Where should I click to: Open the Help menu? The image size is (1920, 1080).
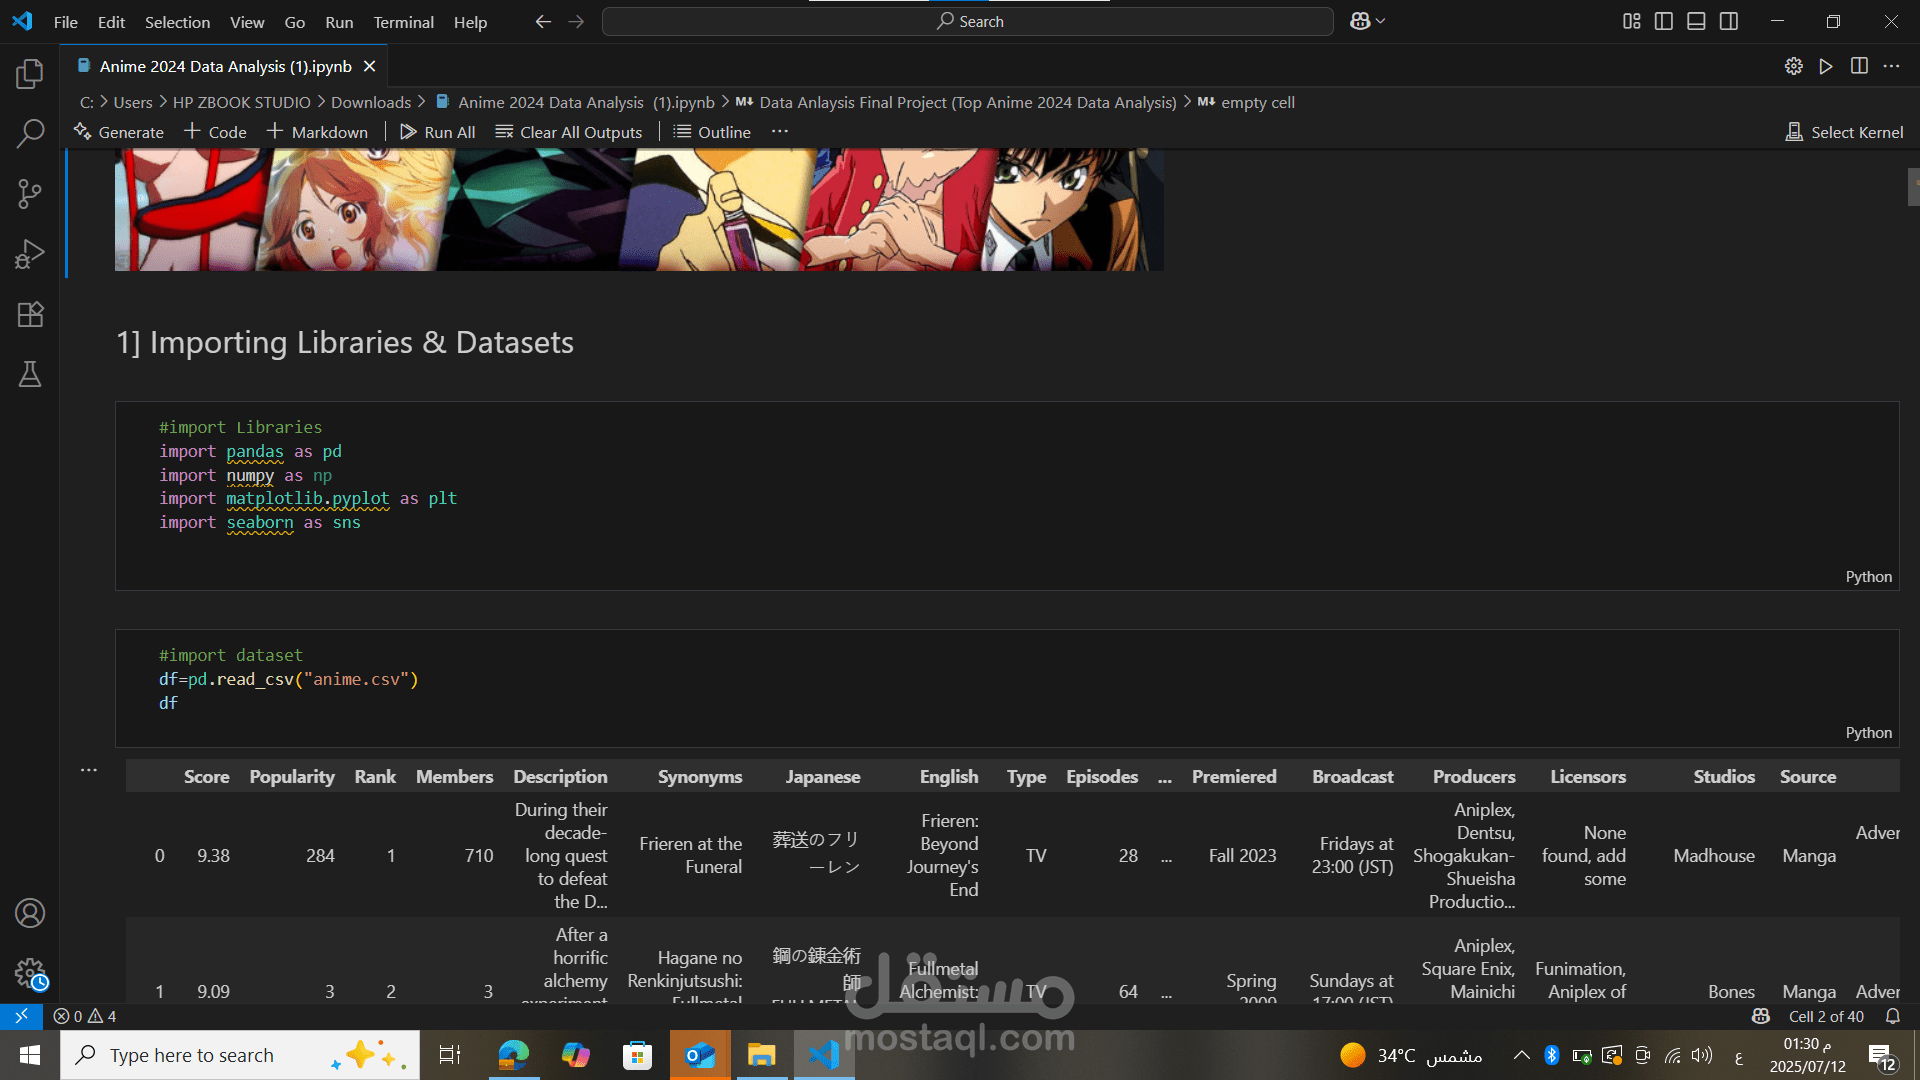(x=470, y=21)
